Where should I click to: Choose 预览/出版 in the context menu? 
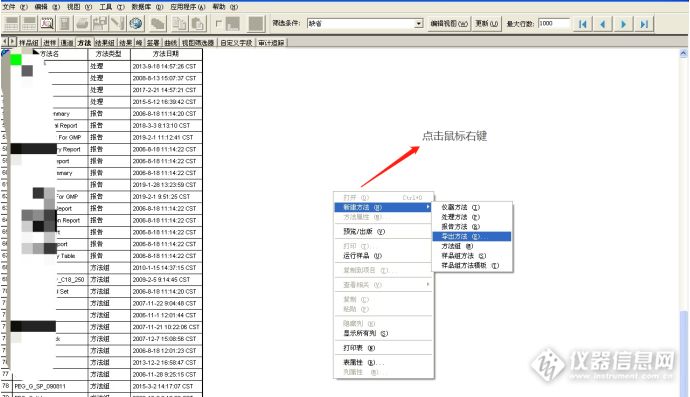click(x=383, y=231)
